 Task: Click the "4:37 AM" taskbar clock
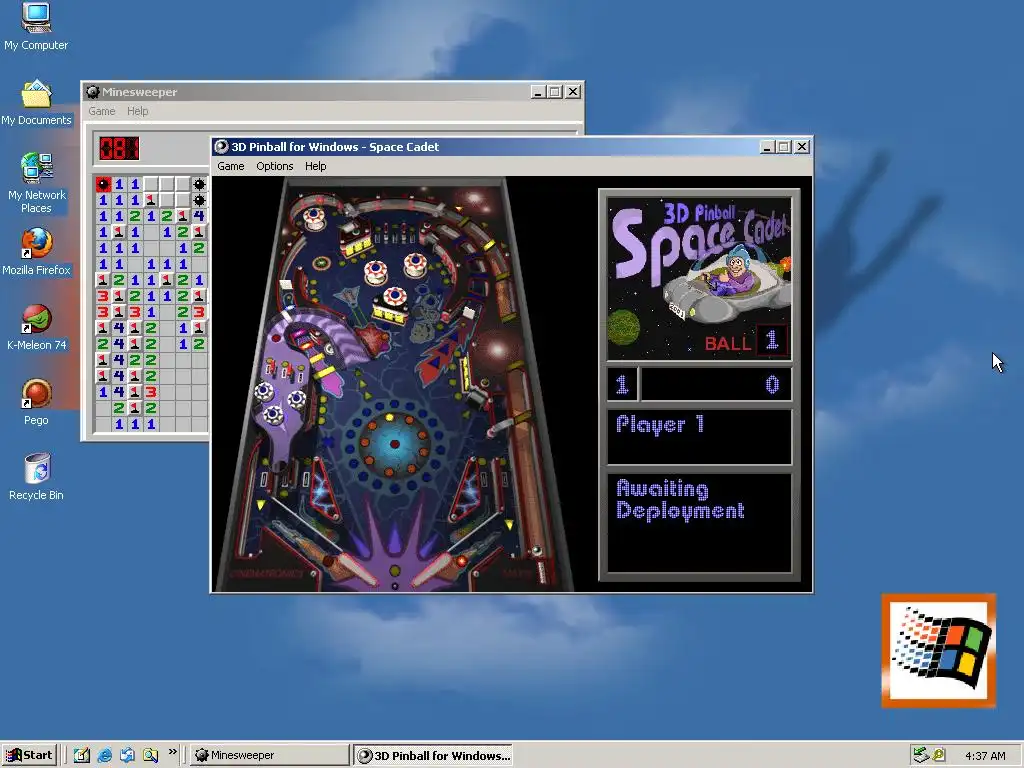[985, 756]
